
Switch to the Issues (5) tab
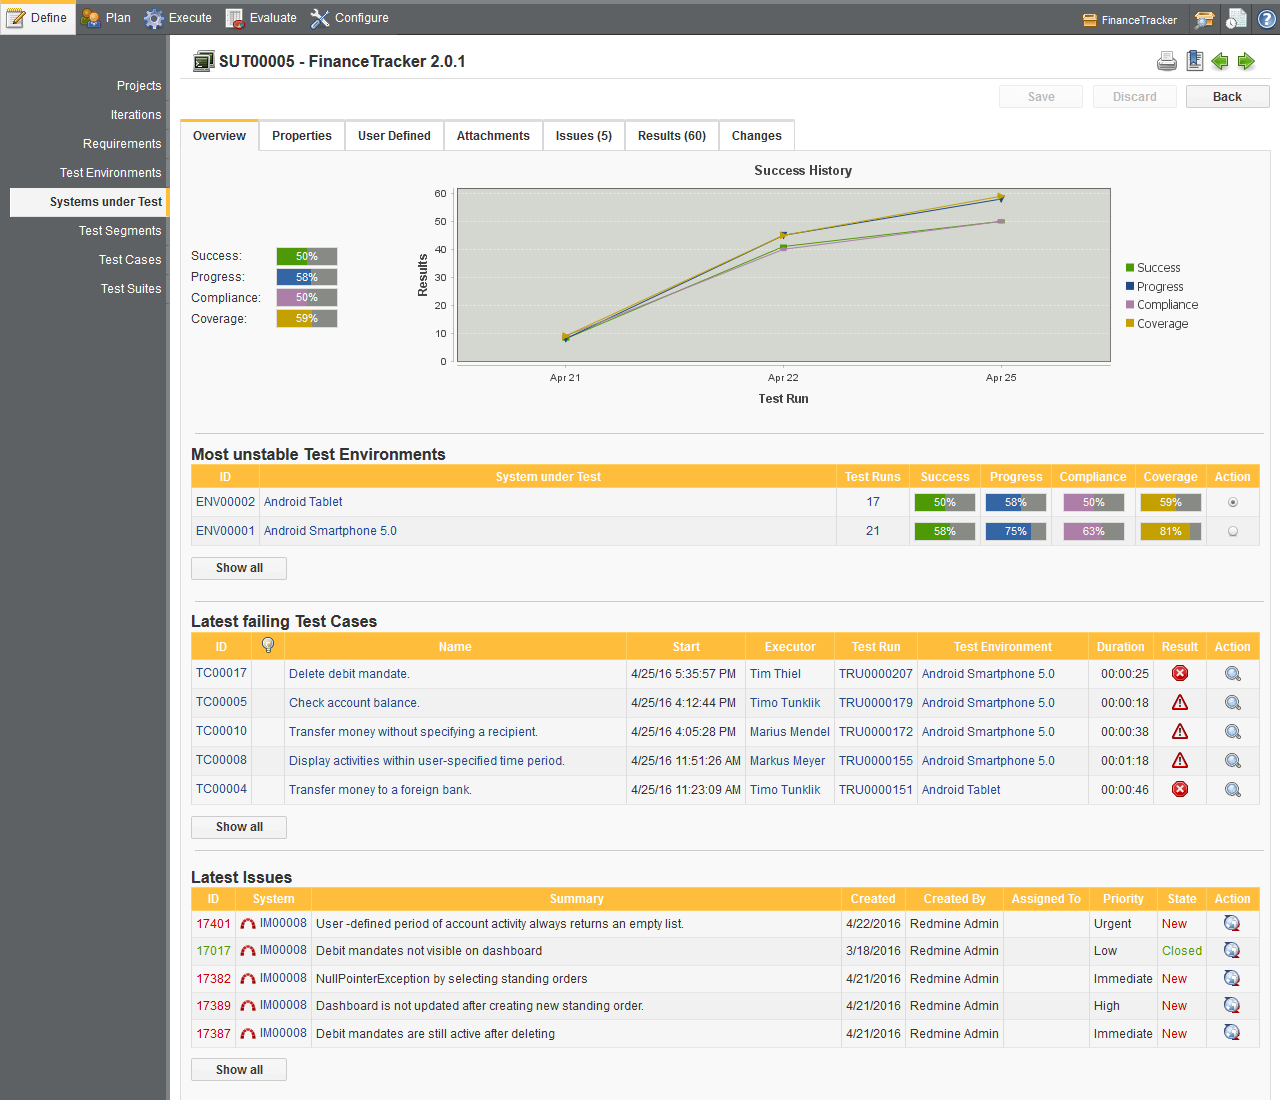(584, 136)
